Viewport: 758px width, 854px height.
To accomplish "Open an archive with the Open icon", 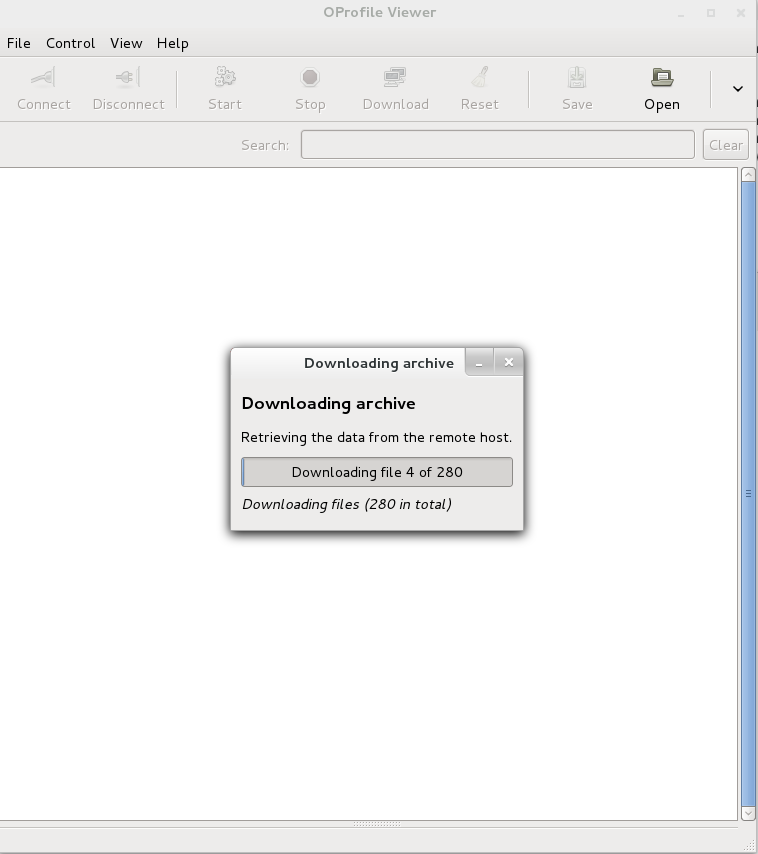I will coord(661,78).
